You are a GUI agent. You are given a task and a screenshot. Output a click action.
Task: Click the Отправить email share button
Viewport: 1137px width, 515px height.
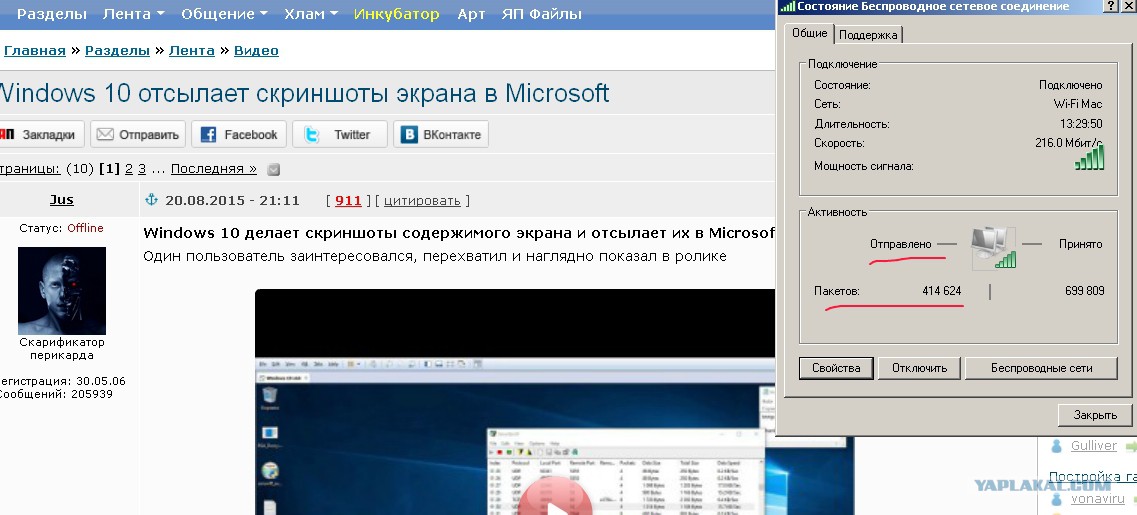[138, 134]
